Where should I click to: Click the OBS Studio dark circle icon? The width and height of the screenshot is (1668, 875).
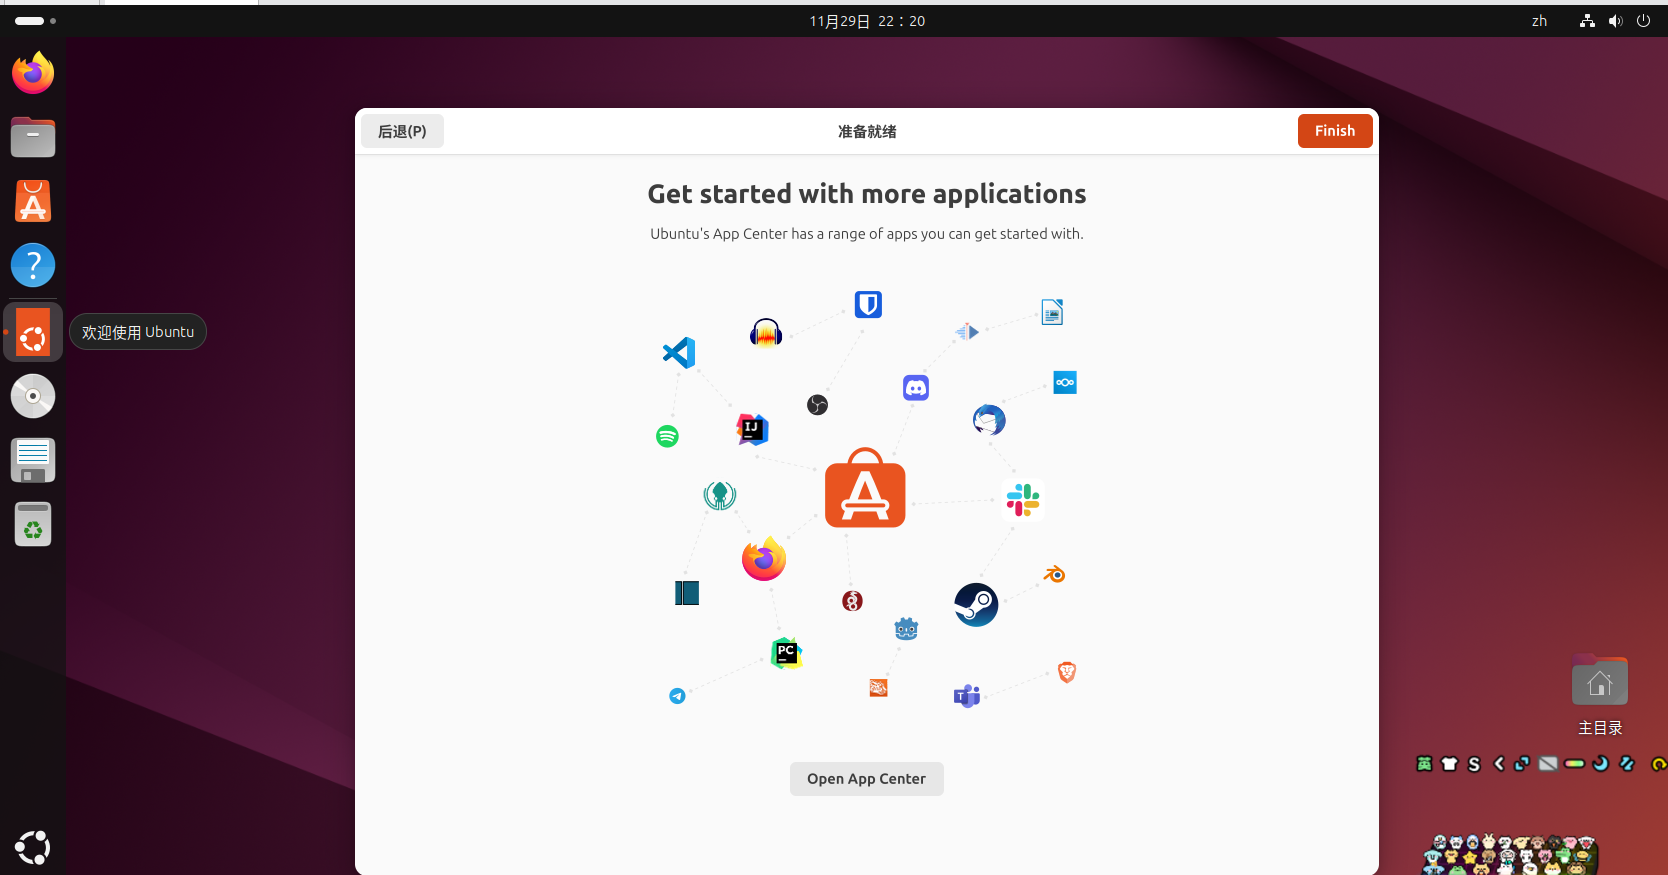click(x=817, y=404)
